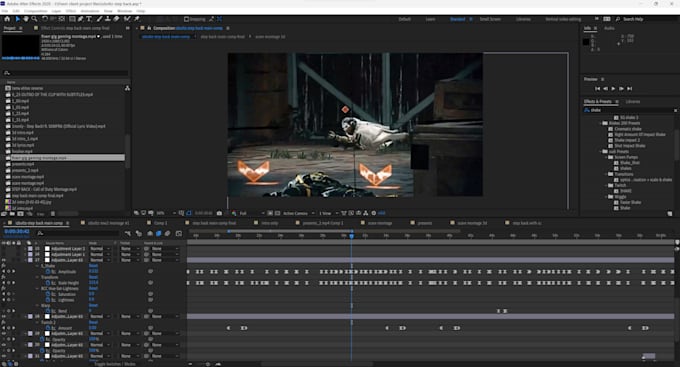Select the Hand tool
This screenshot has width=680, height=367.
[26, 19]
